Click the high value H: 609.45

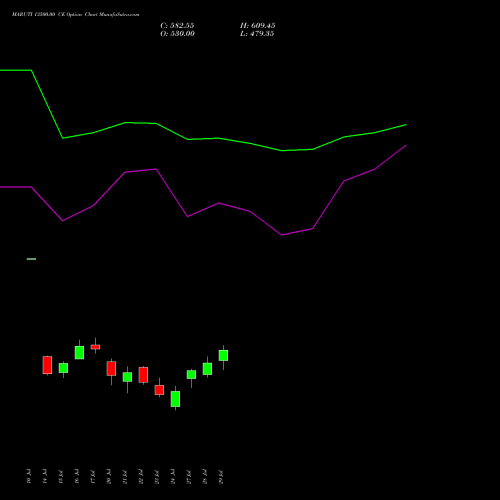coord(257,26)
